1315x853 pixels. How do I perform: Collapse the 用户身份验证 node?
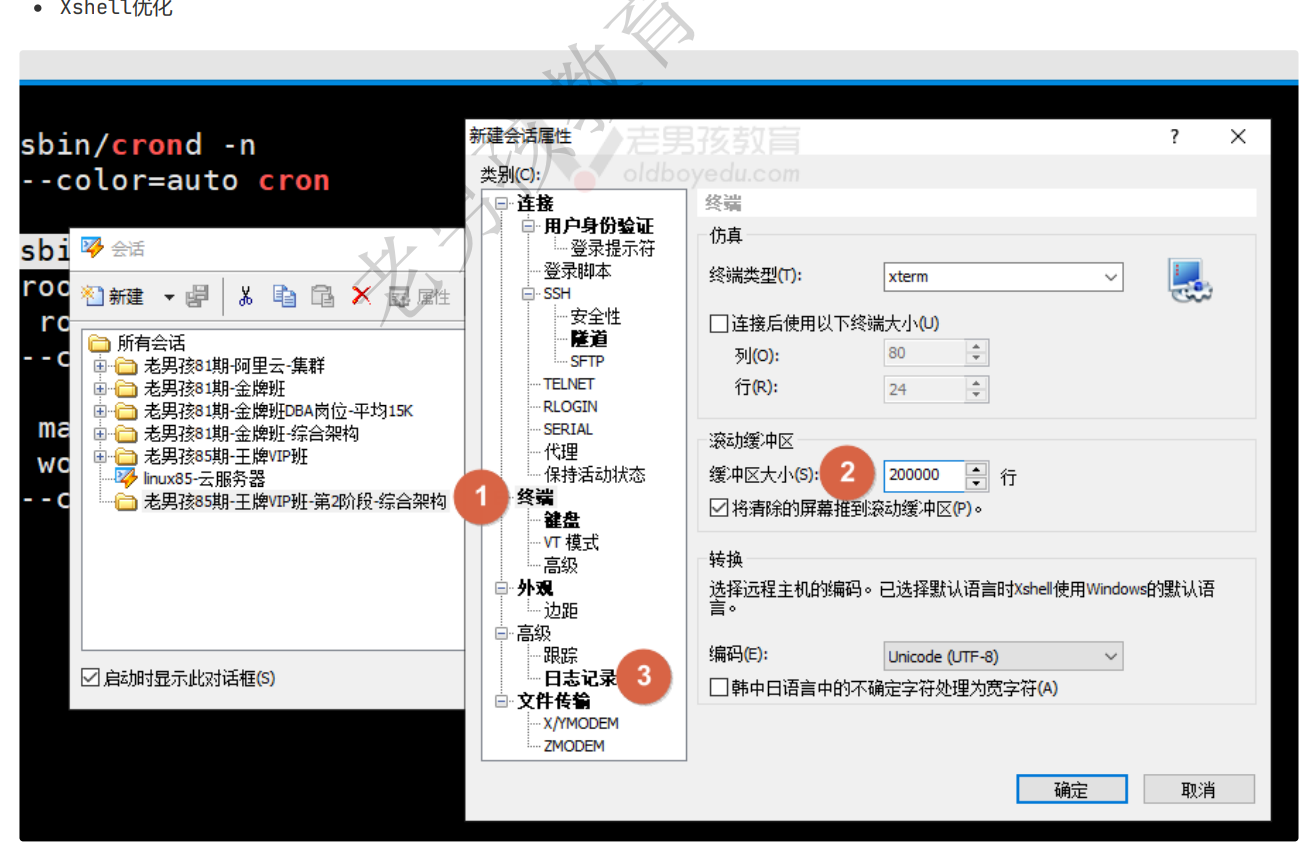[528, 226]
